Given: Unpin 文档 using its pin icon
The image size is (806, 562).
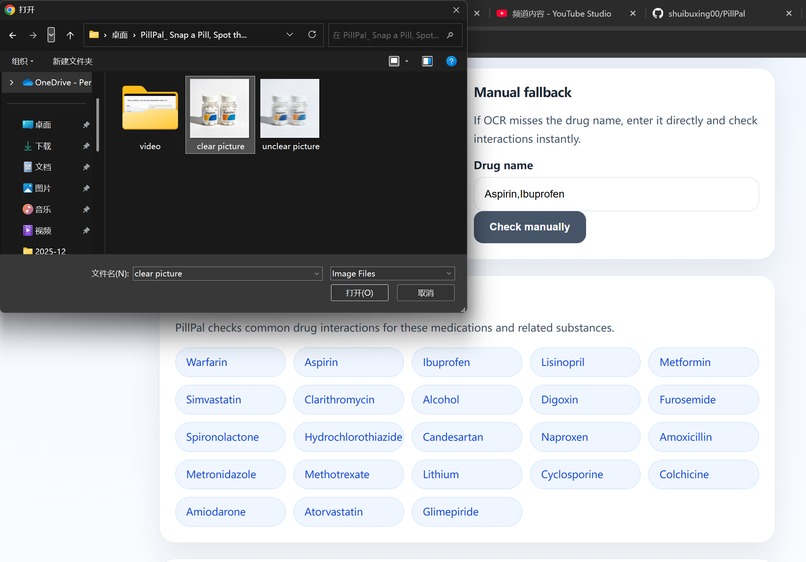Looking at the screenshot, I should click(86, 167).
